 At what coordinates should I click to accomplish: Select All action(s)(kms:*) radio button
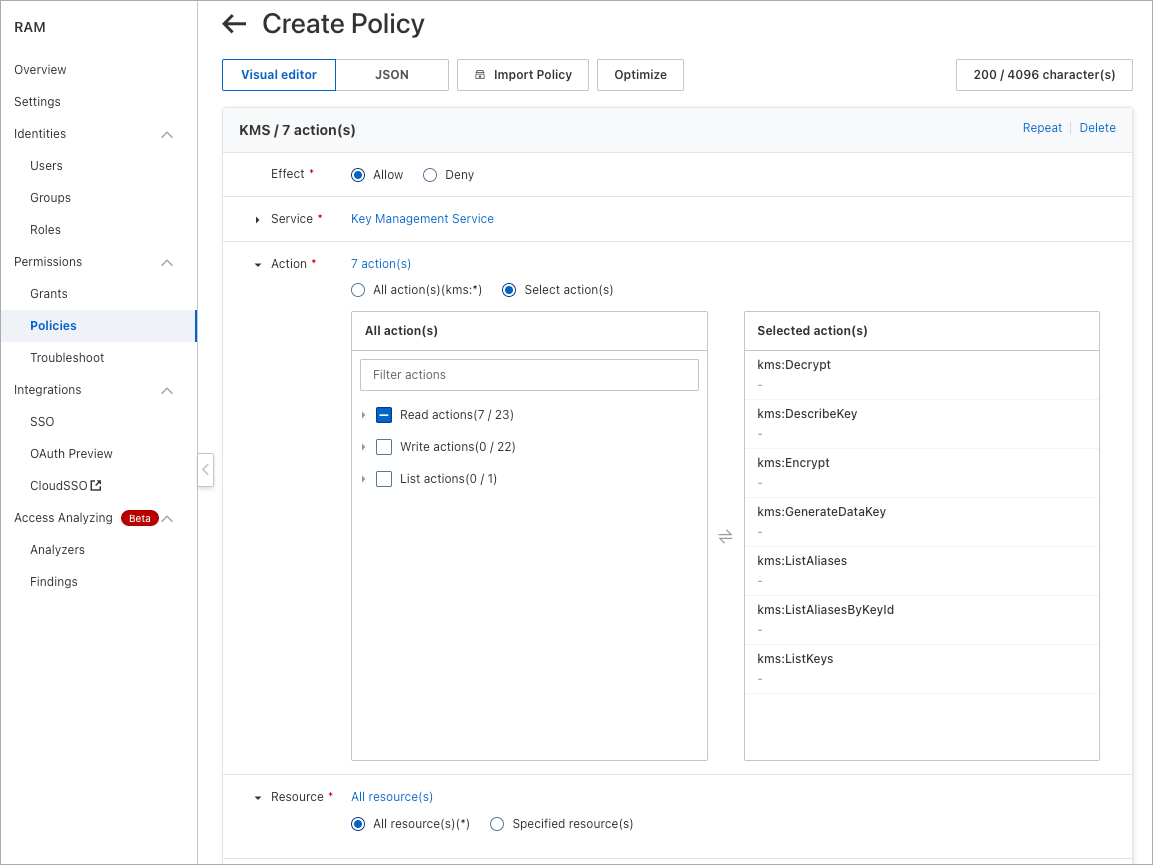click(x=358, y=290)
